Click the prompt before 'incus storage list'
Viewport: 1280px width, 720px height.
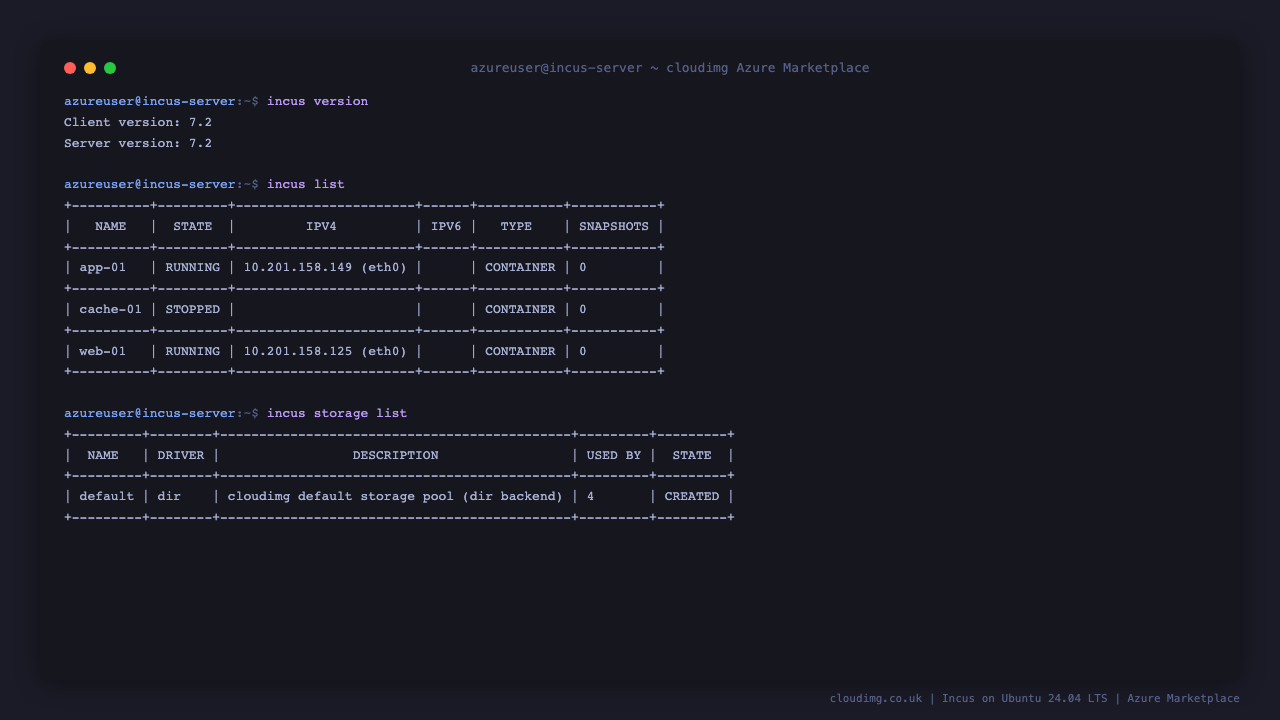(161, 413)
